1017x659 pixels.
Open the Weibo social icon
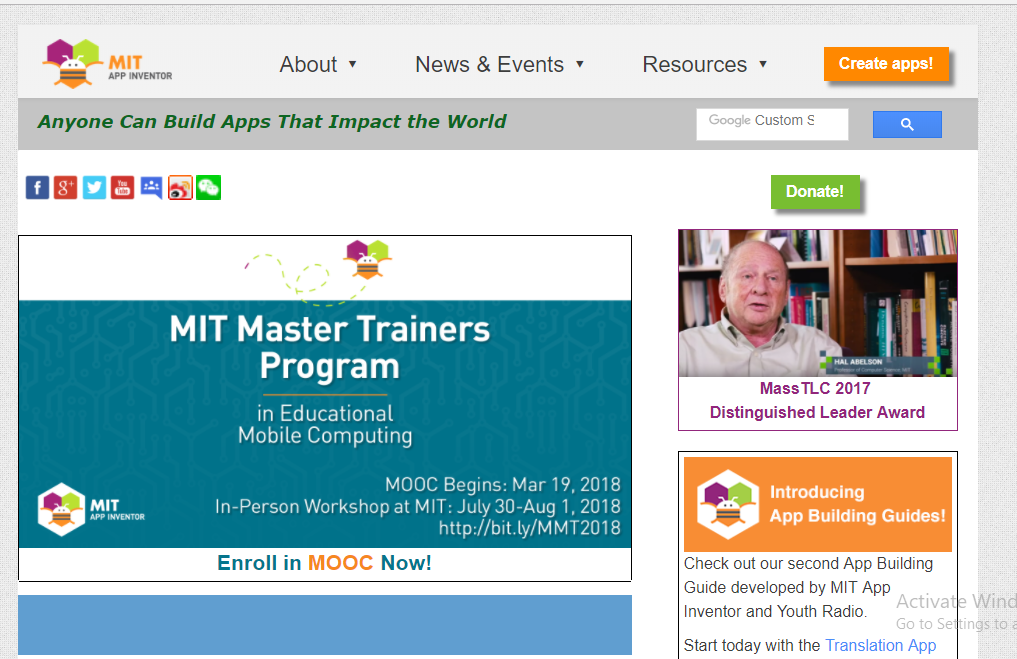click(x=180, y=188)
